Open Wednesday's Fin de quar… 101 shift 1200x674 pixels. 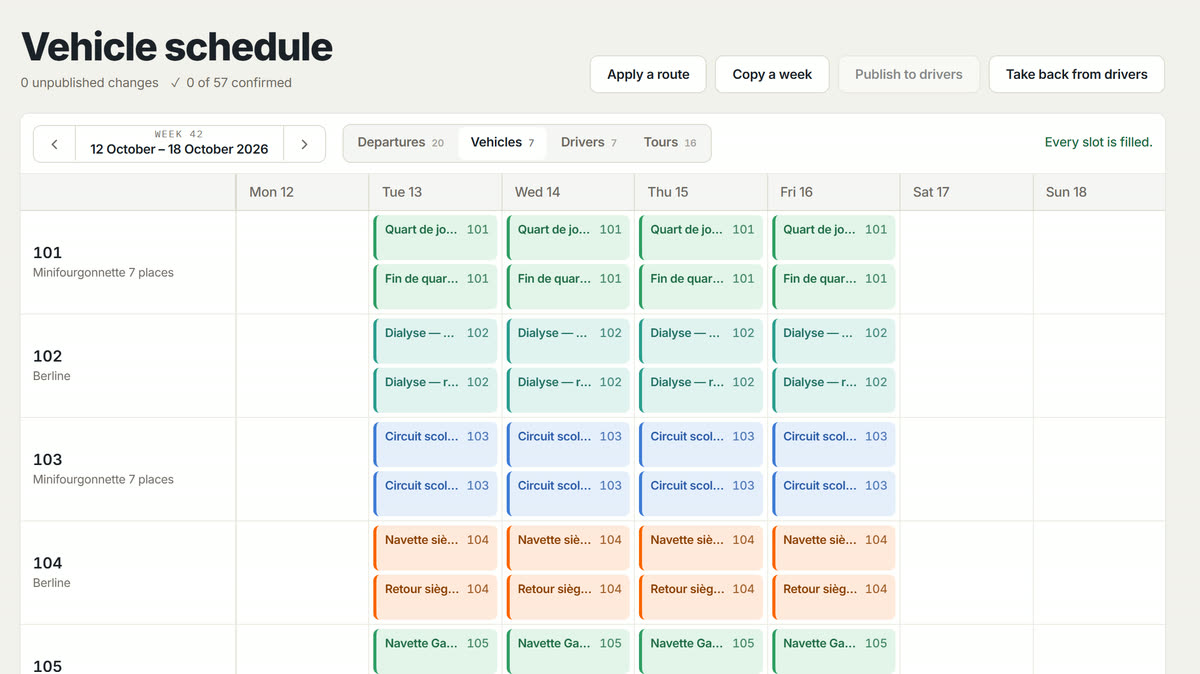pyautogui.click(x=568, y=286)
